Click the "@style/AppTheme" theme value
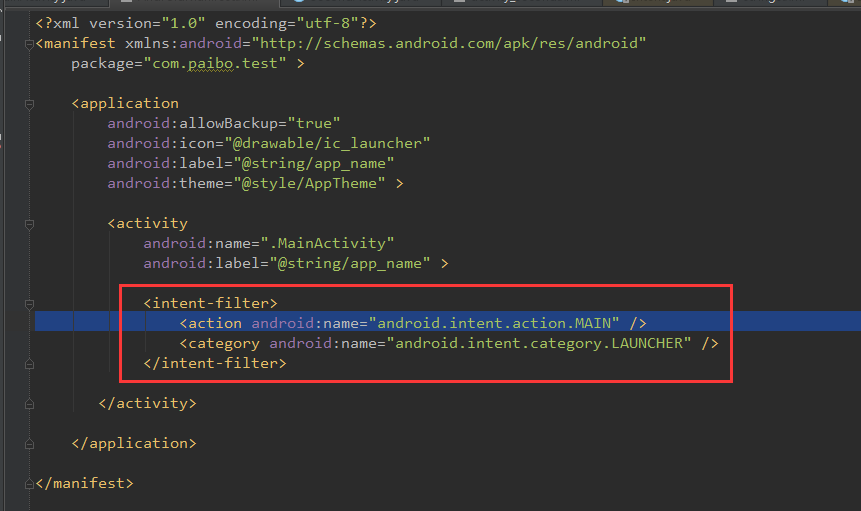The height and width of the screenshot is (511, 861). (x=309, y=183)
